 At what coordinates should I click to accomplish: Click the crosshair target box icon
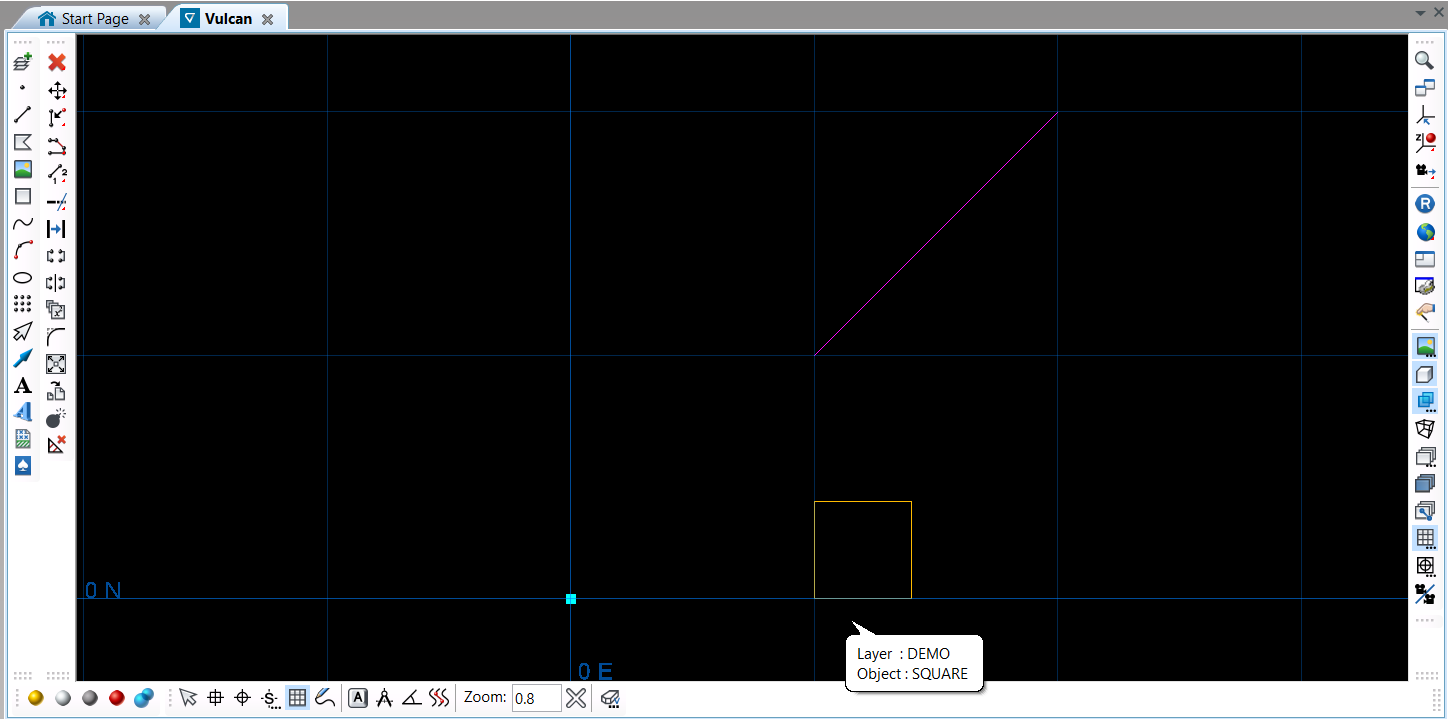(1425, 566)
